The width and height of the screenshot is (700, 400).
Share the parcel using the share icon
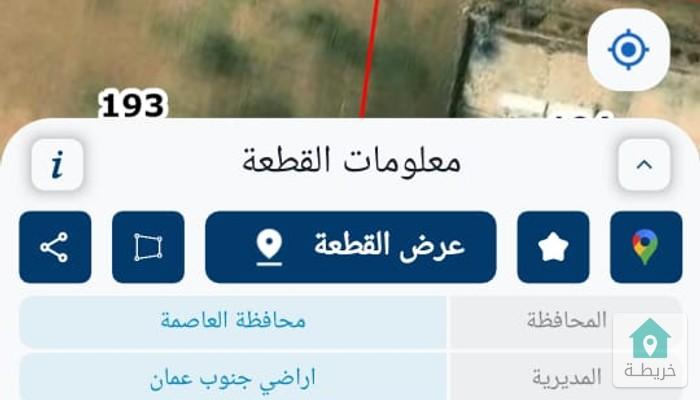click(x=55, y=247)
